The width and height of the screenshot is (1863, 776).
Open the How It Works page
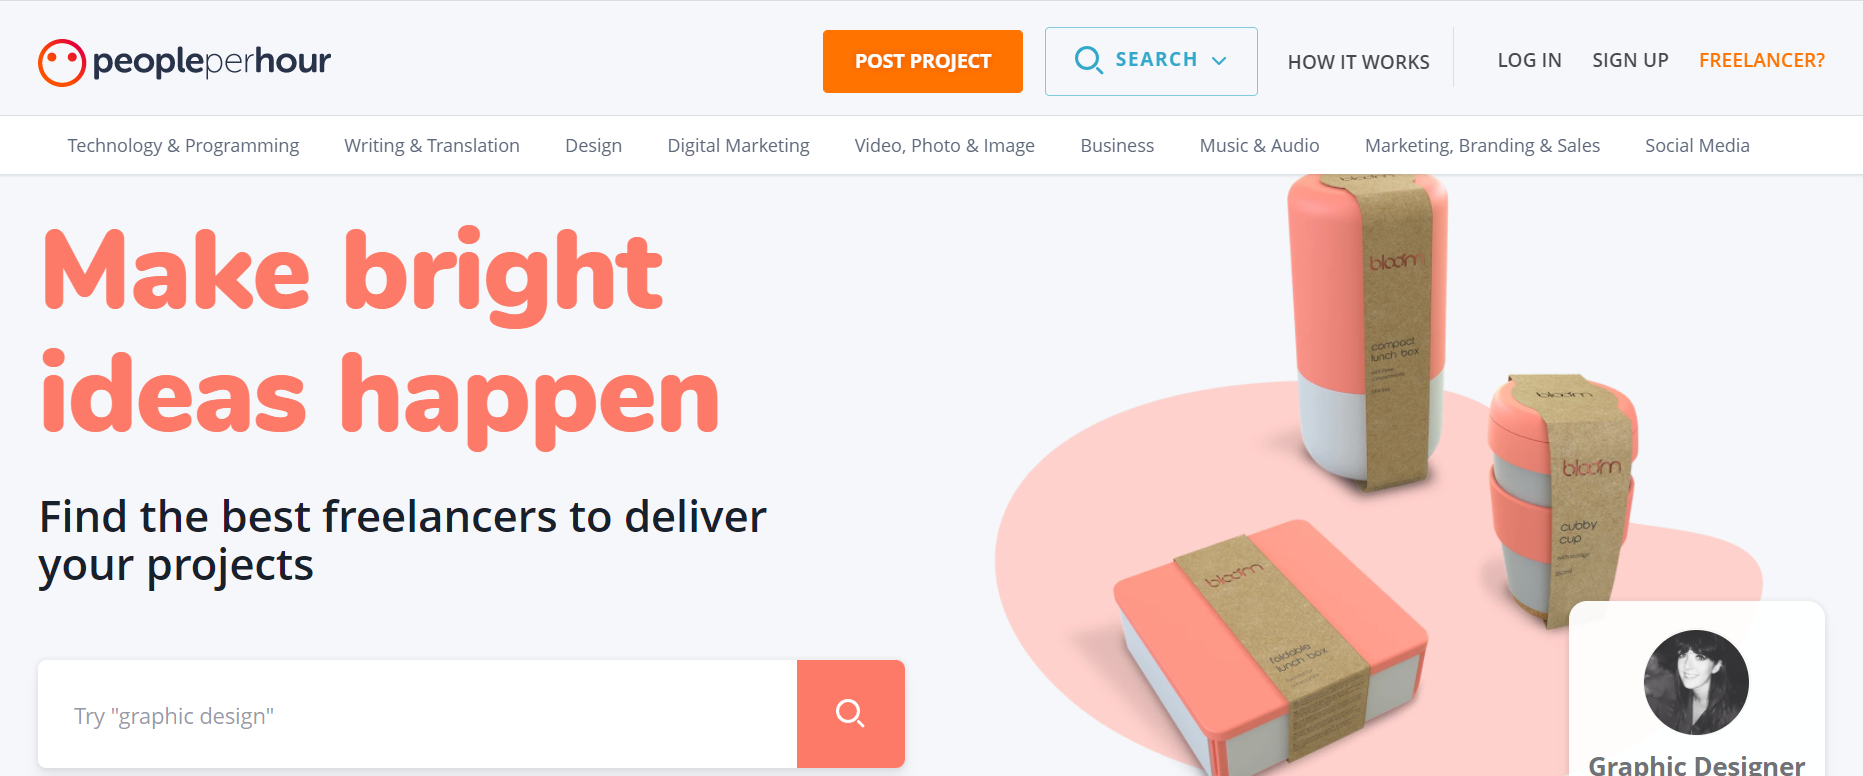point(1358,62)
